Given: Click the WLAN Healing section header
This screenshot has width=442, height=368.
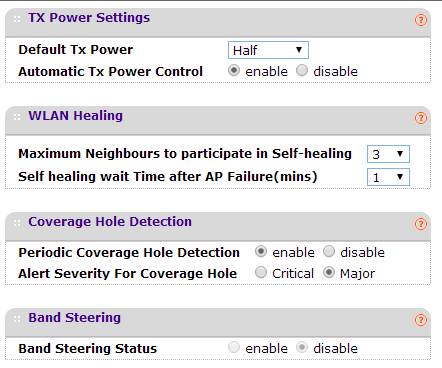Looking at the screenshot, I should click(x=218, y=119).
